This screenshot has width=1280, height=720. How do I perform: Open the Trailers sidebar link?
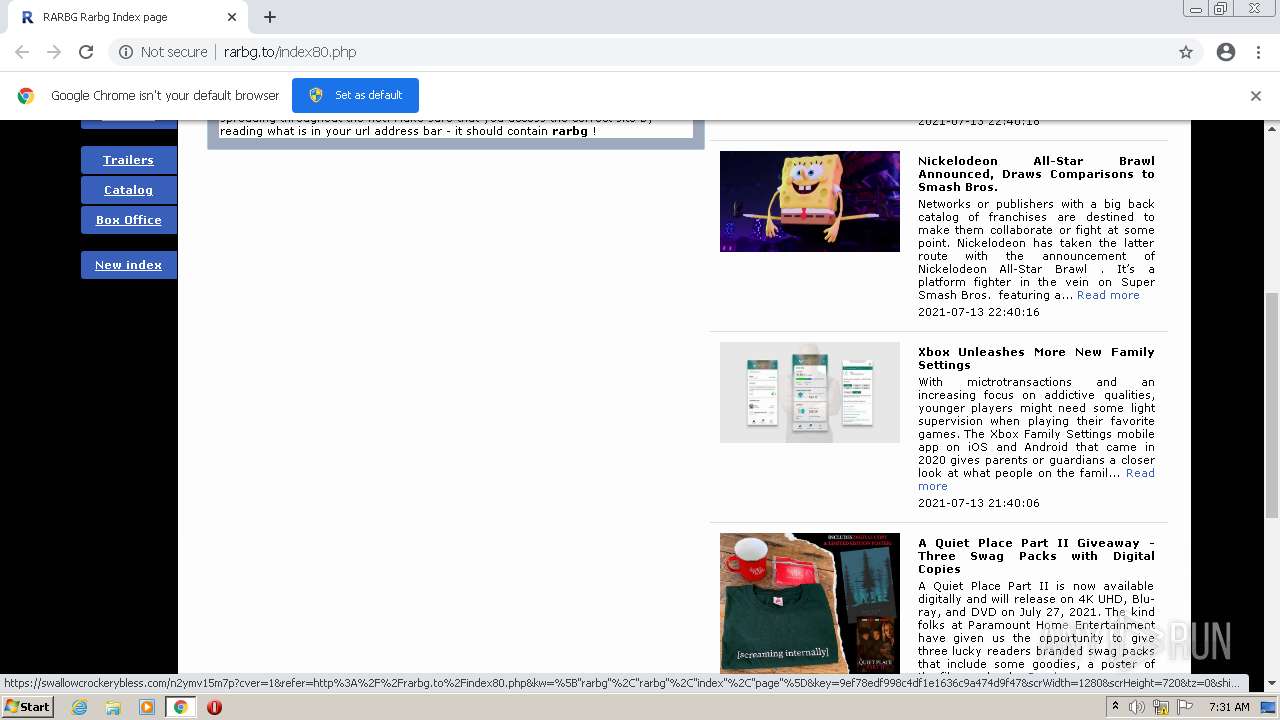pos(128,160)
